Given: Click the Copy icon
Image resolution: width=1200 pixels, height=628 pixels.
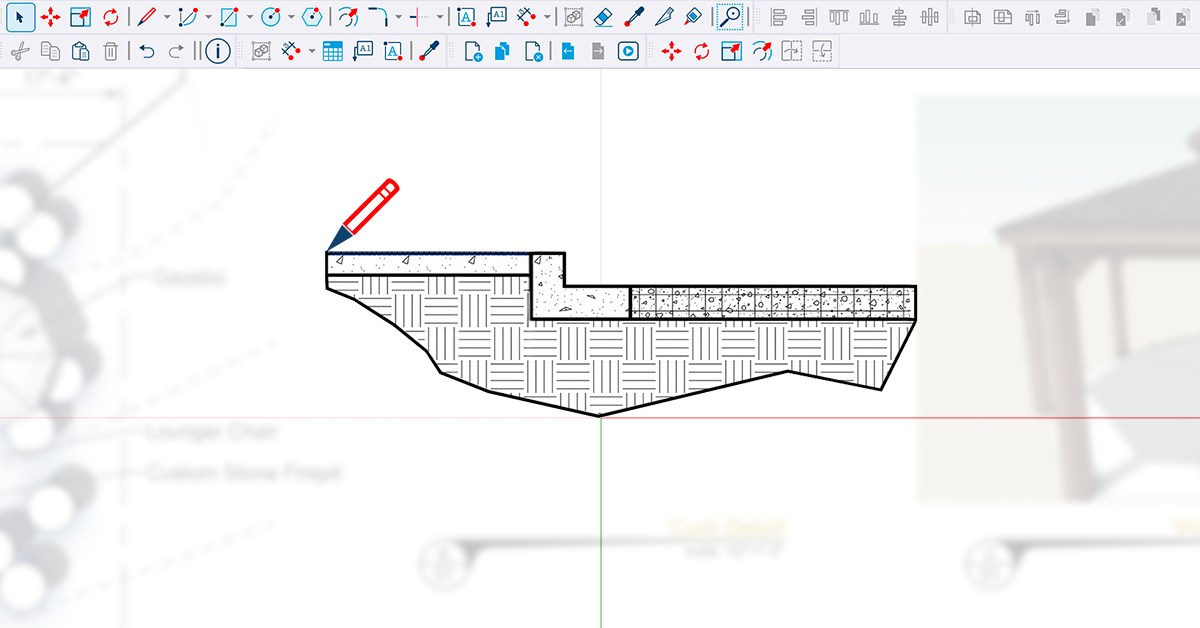Looking at the screenshot, I should pos(51,51).
